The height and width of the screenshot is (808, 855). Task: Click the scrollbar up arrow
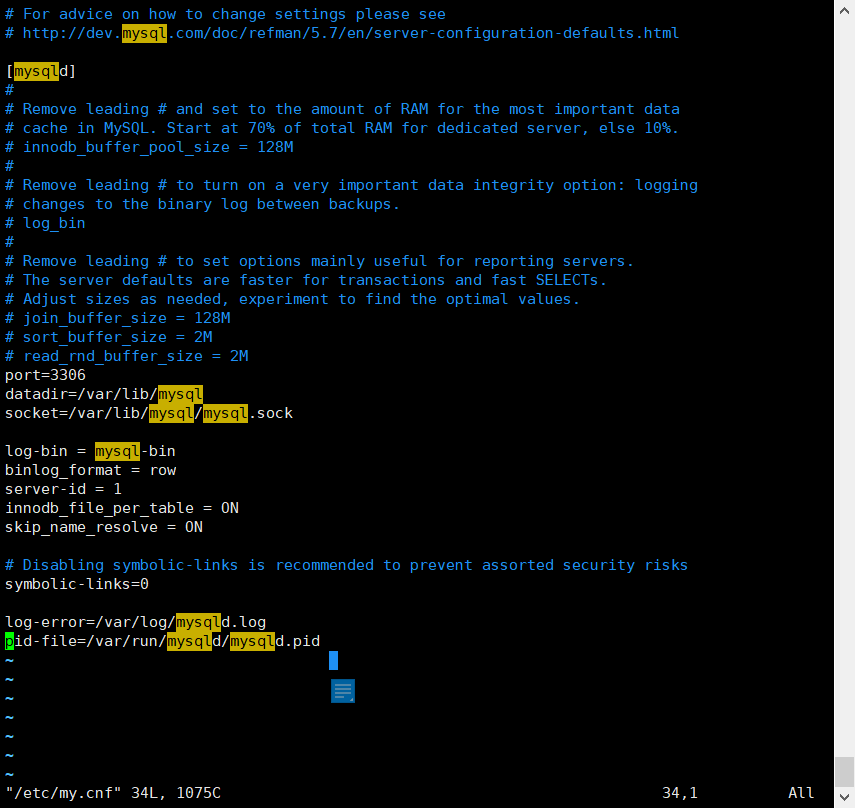click(843, 9)
